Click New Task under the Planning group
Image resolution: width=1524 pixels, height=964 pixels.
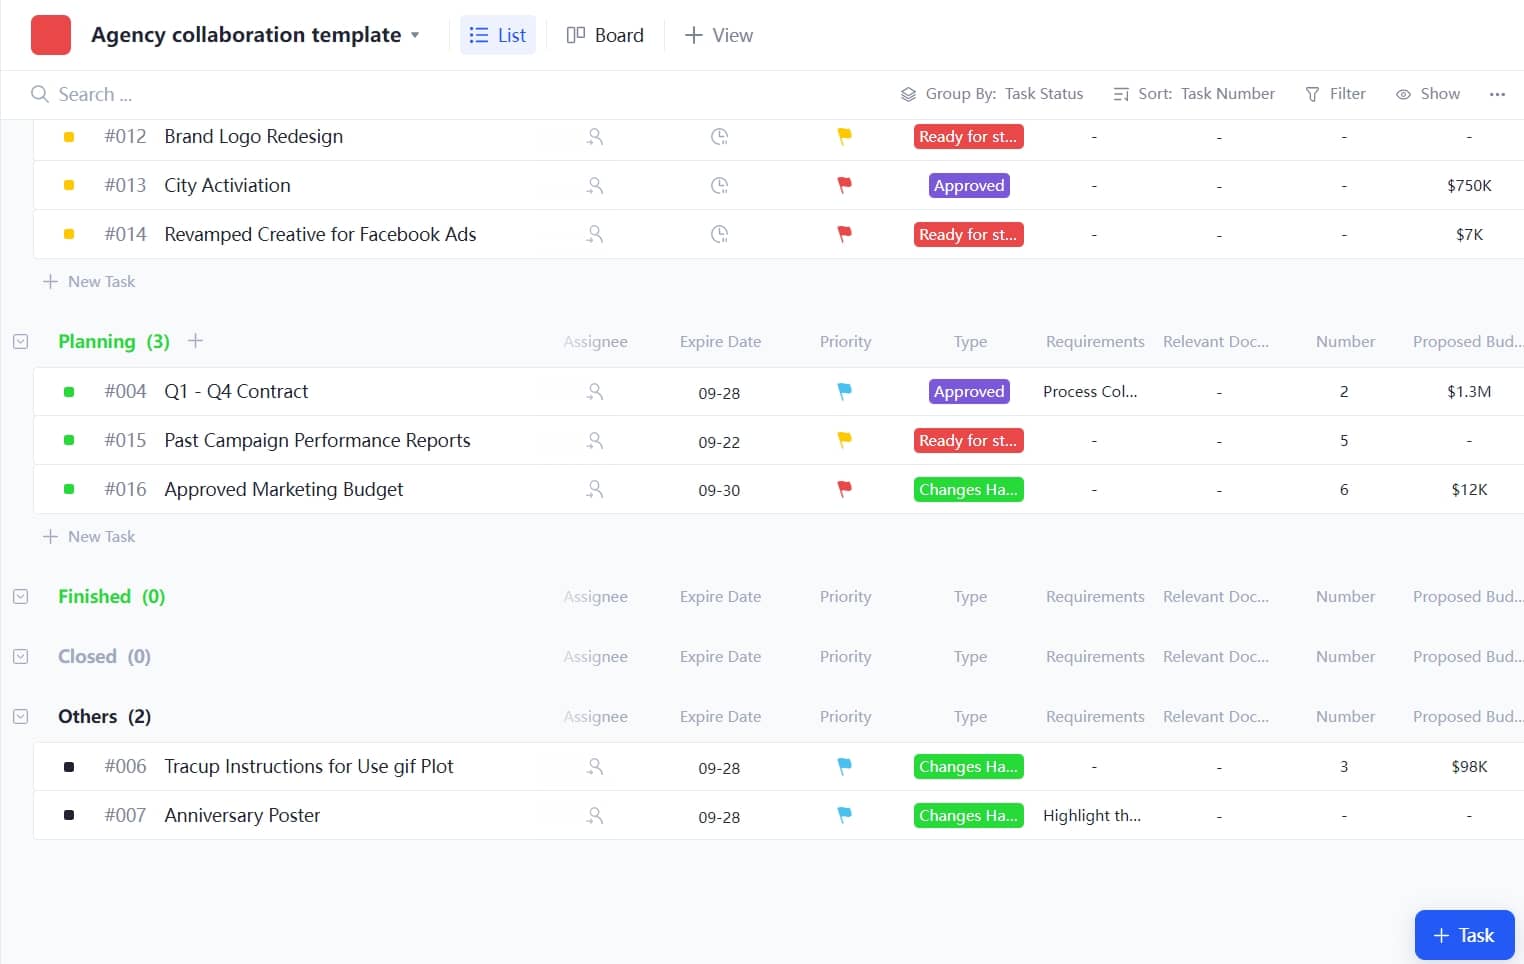[89, 536]
